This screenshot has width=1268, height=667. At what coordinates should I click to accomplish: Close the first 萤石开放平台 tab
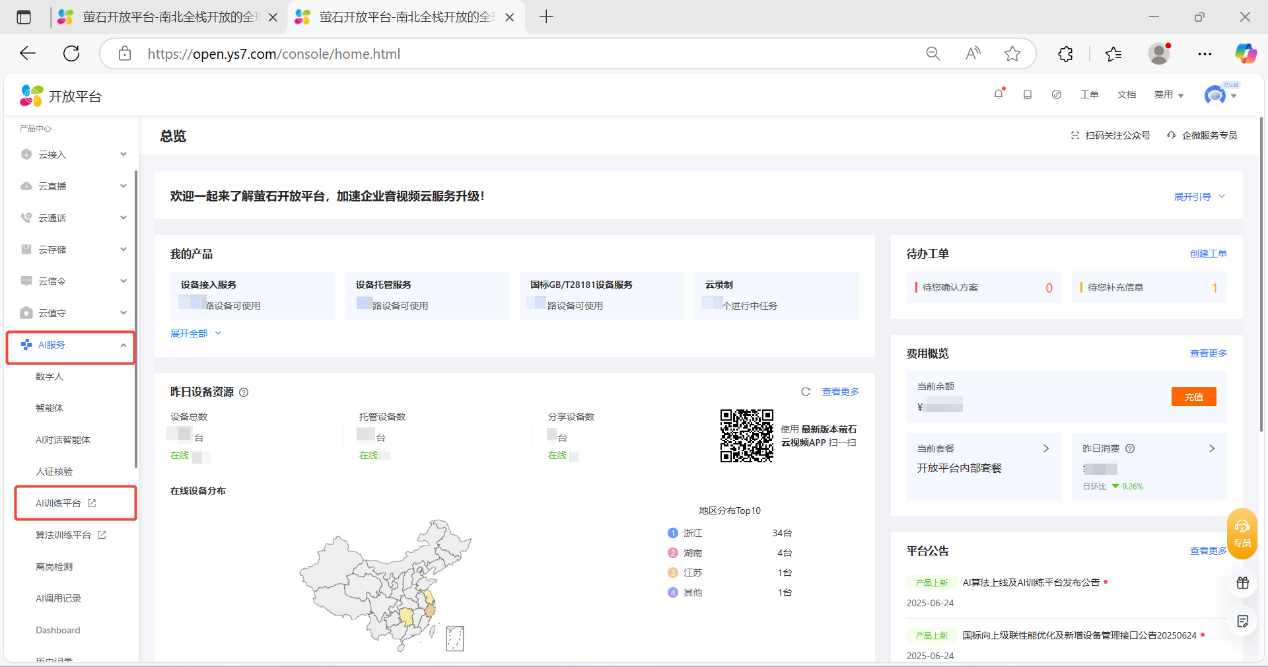[271, 17]
